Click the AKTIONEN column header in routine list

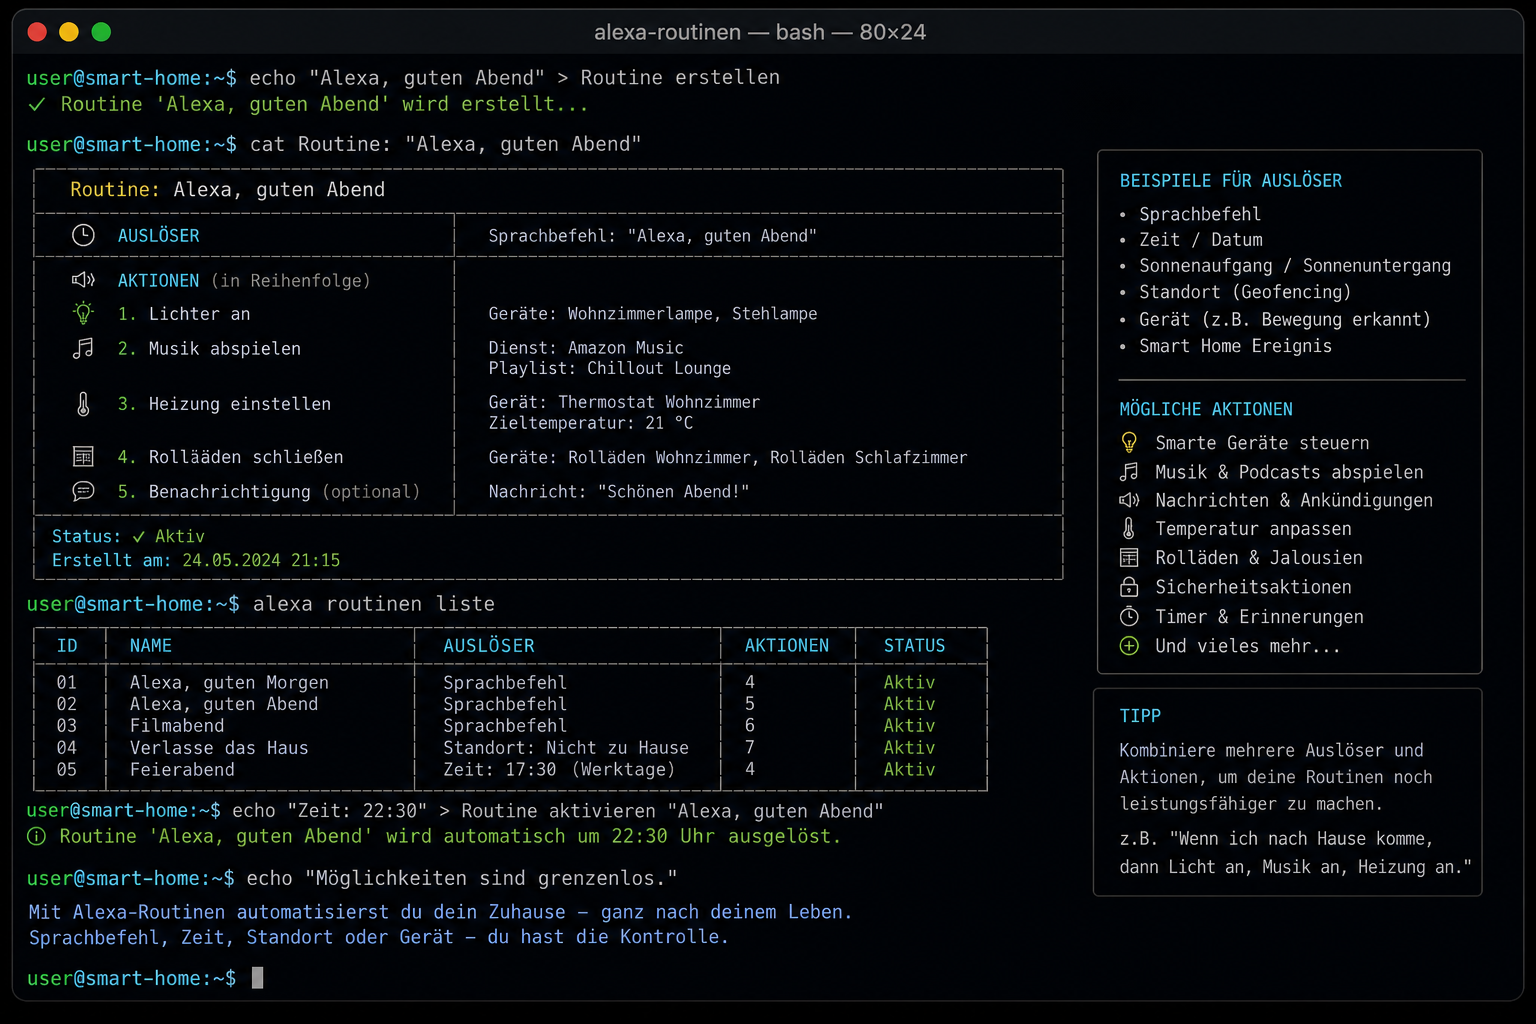(787, 646)
